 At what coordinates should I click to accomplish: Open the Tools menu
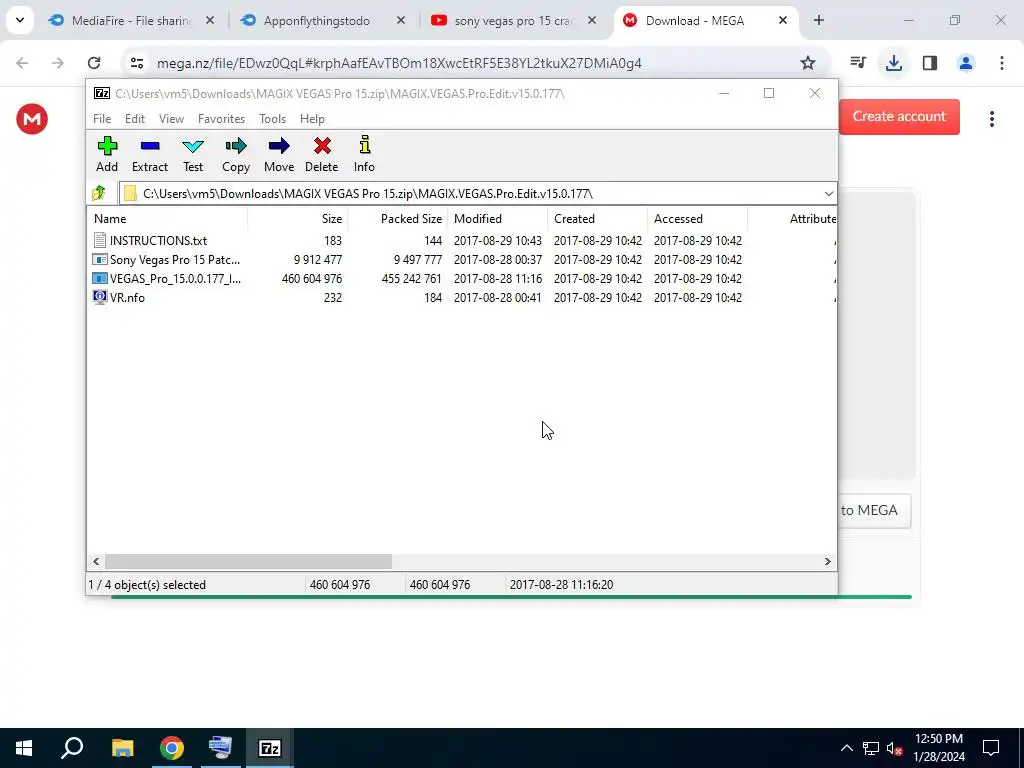pos(272,119)
